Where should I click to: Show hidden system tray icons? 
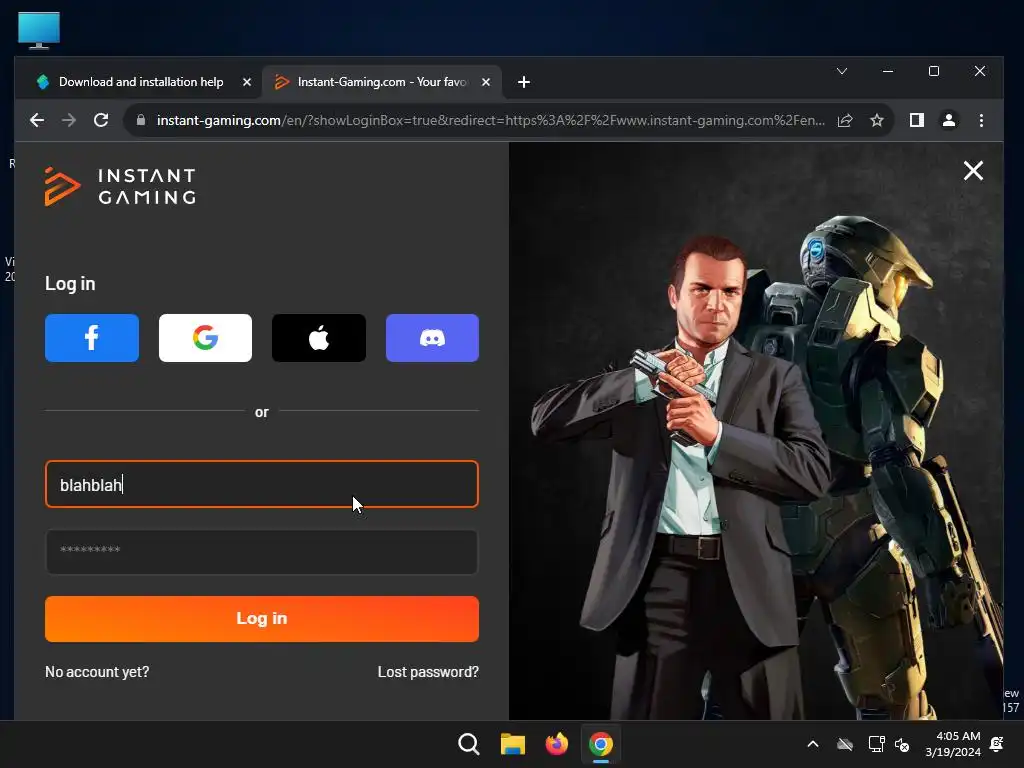(x=813, y=744)
